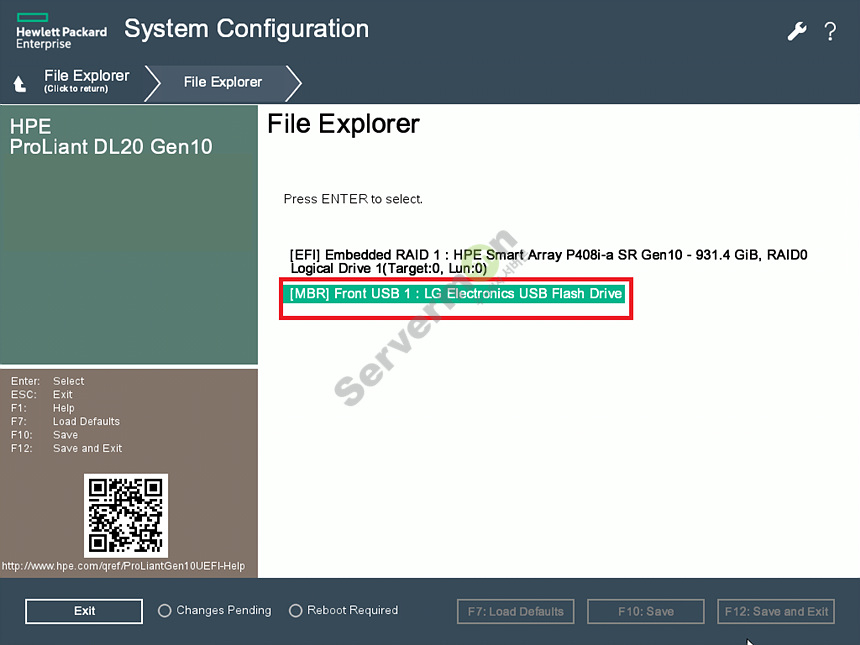The image size is (860, 645).
Task: Click the QR code image
Action: (126, 516)
